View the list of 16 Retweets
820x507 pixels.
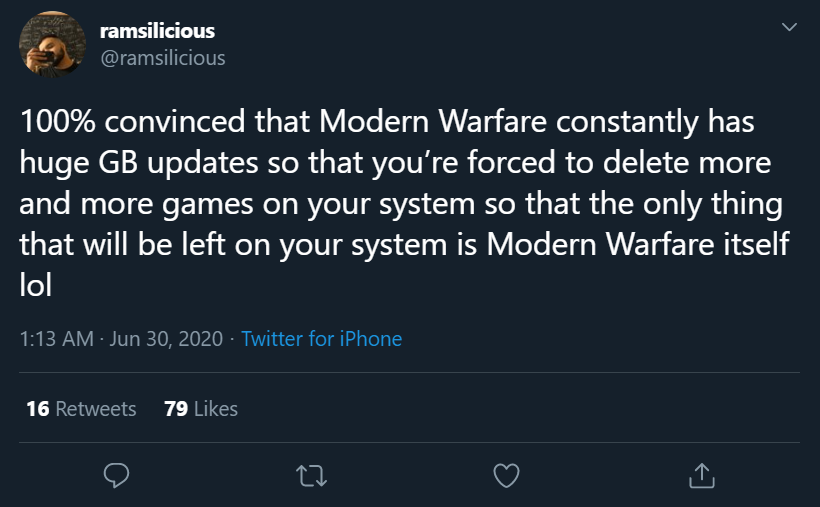pos(81,408)
